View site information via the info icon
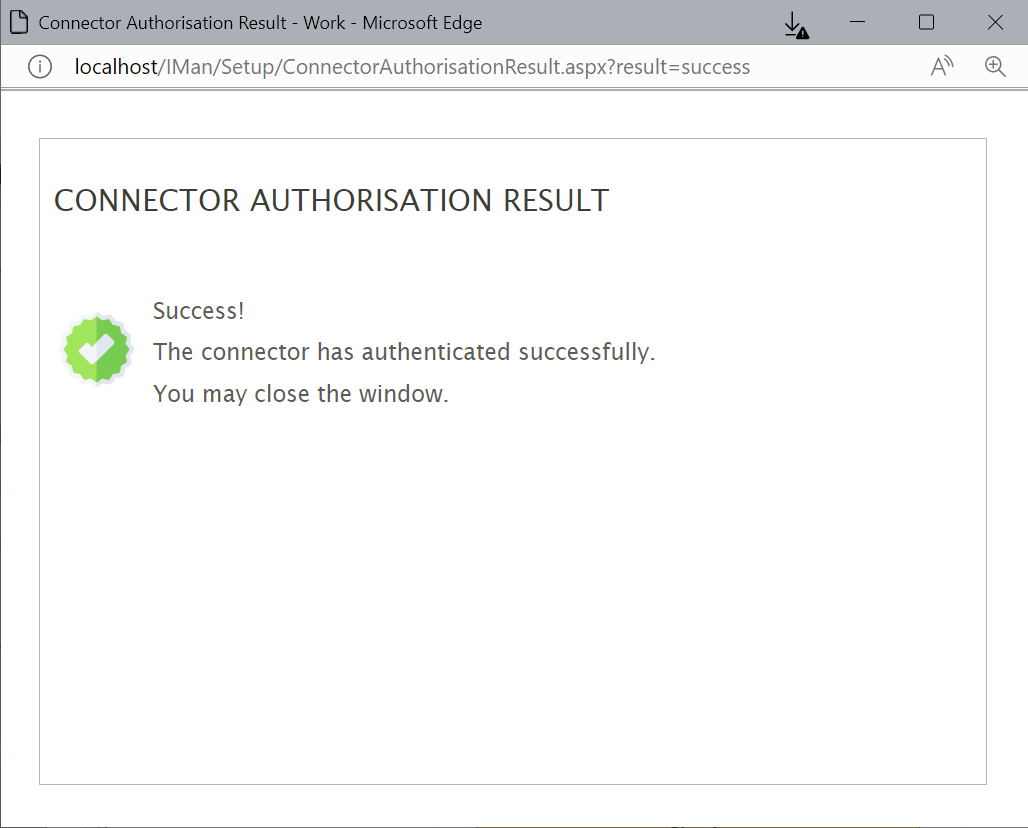The height and width of the screenshot is (828, 1028). click(39, 67)
